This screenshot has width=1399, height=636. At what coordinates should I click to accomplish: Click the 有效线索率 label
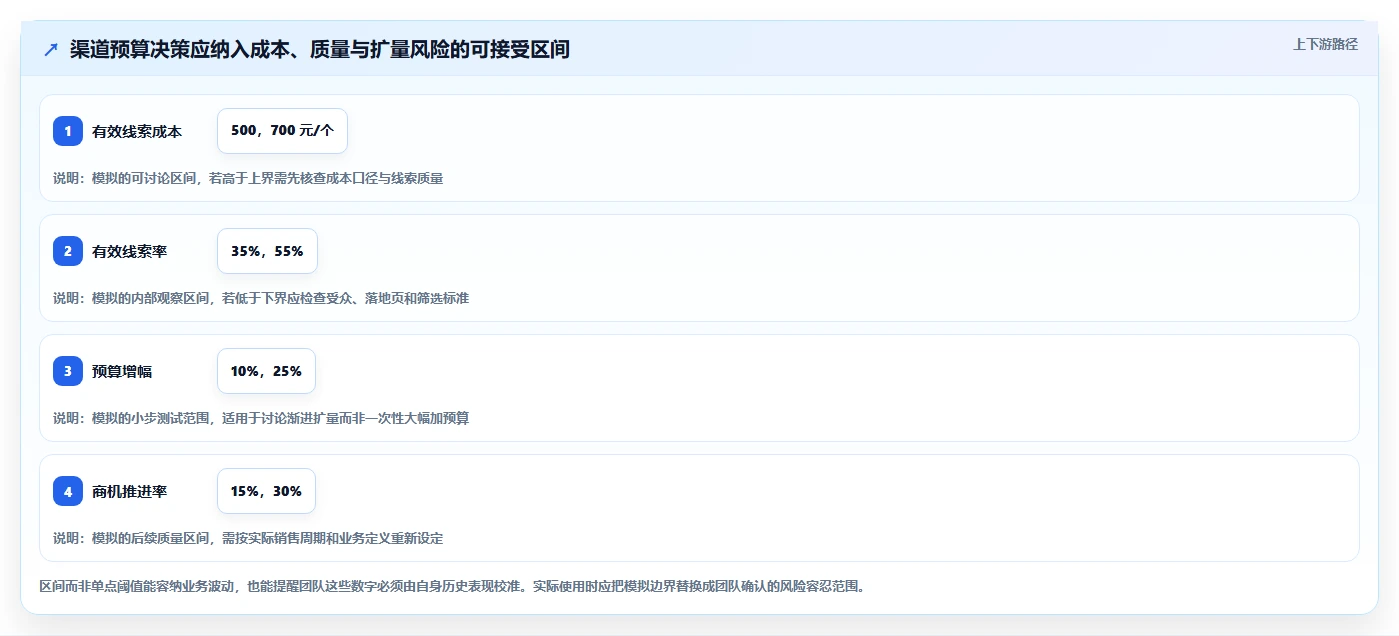pyautogui.click(x=130, y=251)
